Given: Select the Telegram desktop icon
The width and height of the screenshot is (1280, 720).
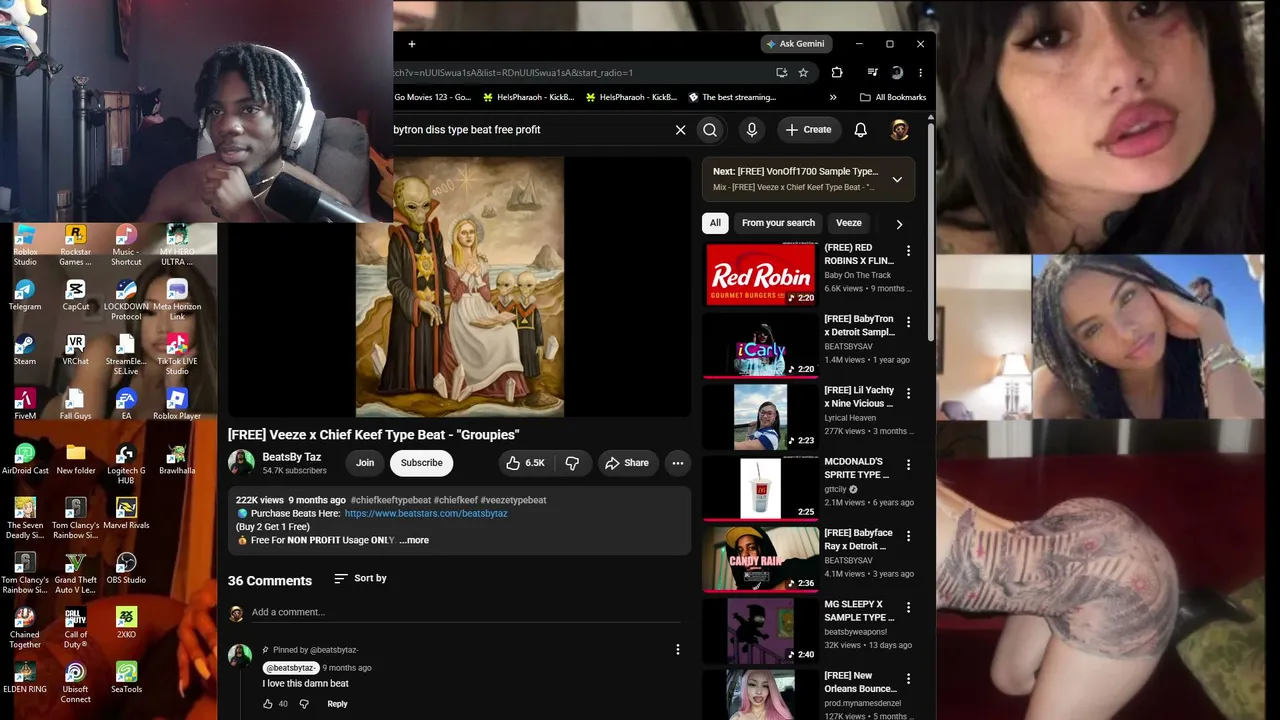Looking at the screenshot, I should coord(25,295).
